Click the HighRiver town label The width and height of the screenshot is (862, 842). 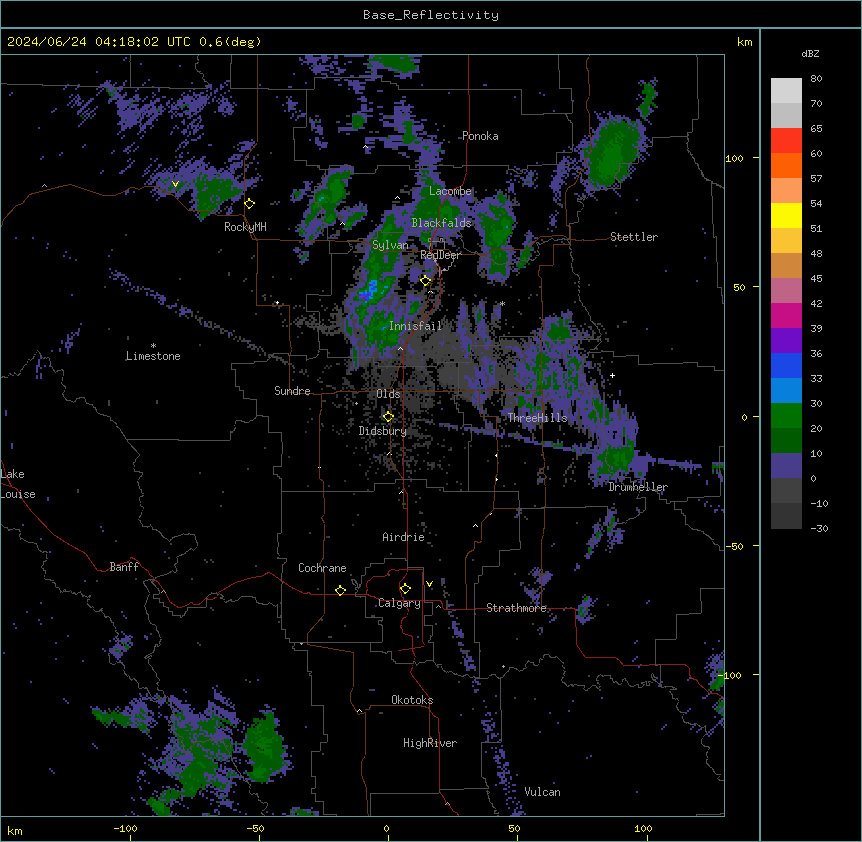click(430, 743)
